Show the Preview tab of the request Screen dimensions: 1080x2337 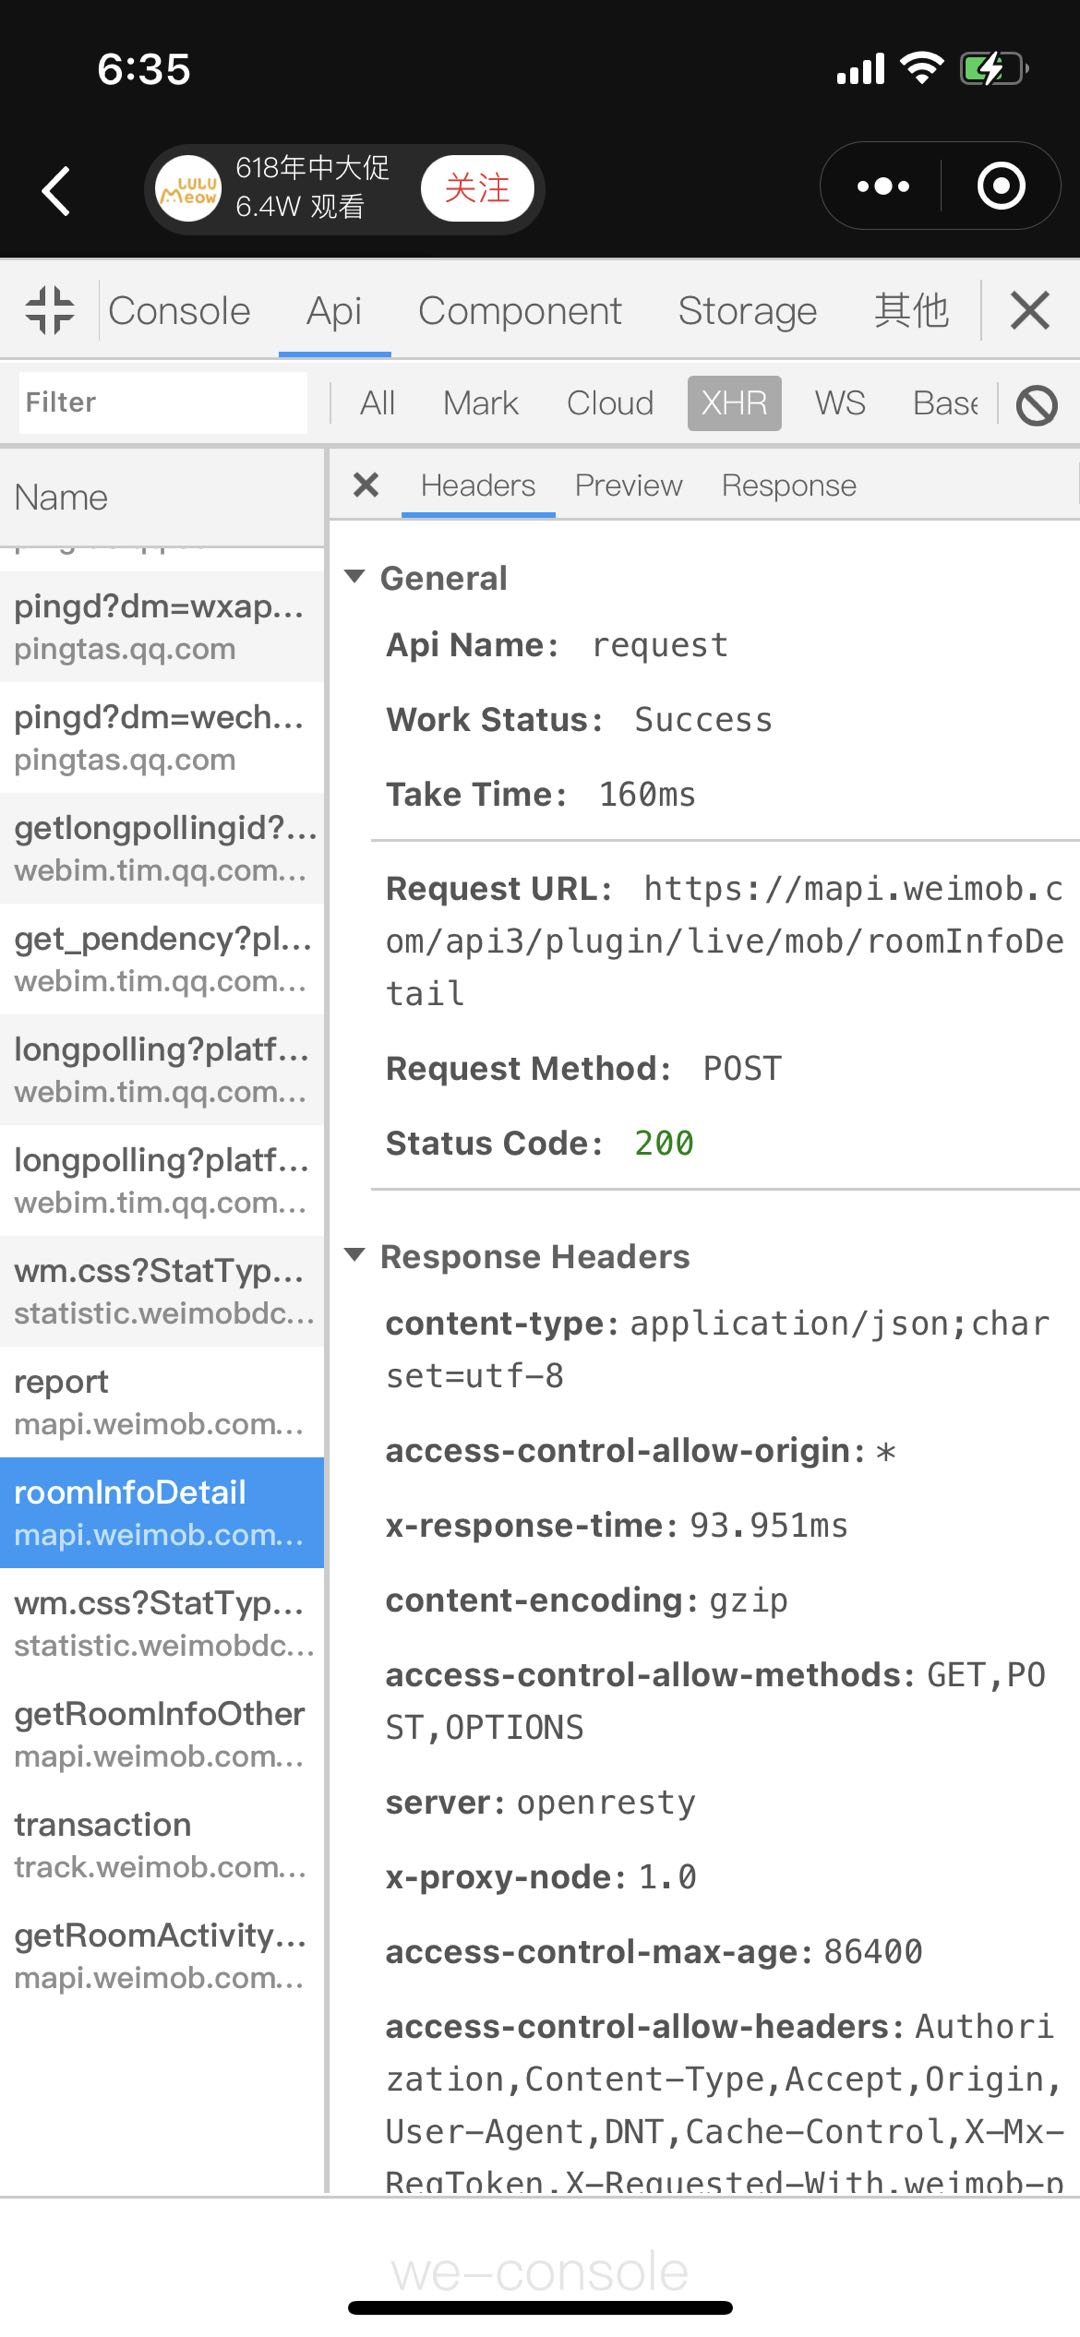[628, 485]
